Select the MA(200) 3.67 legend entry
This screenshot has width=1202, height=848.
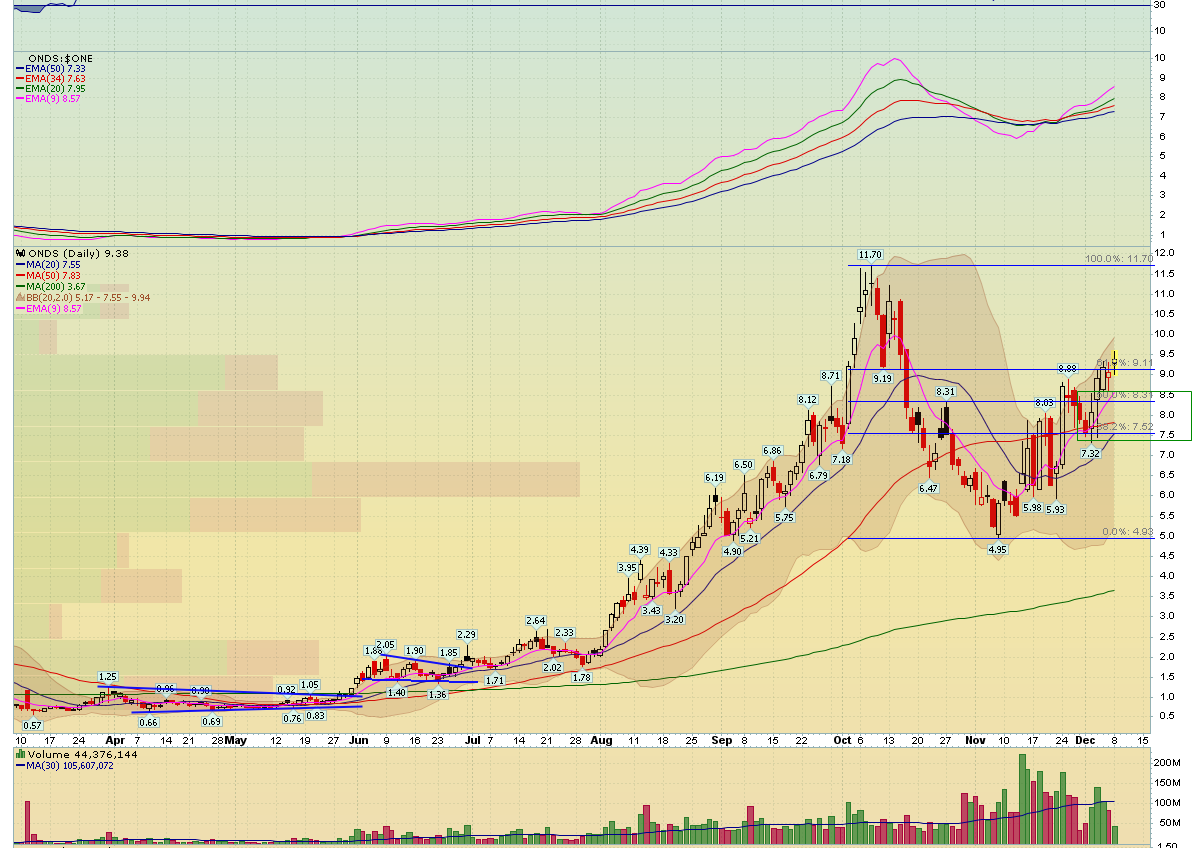pos(49,287)
